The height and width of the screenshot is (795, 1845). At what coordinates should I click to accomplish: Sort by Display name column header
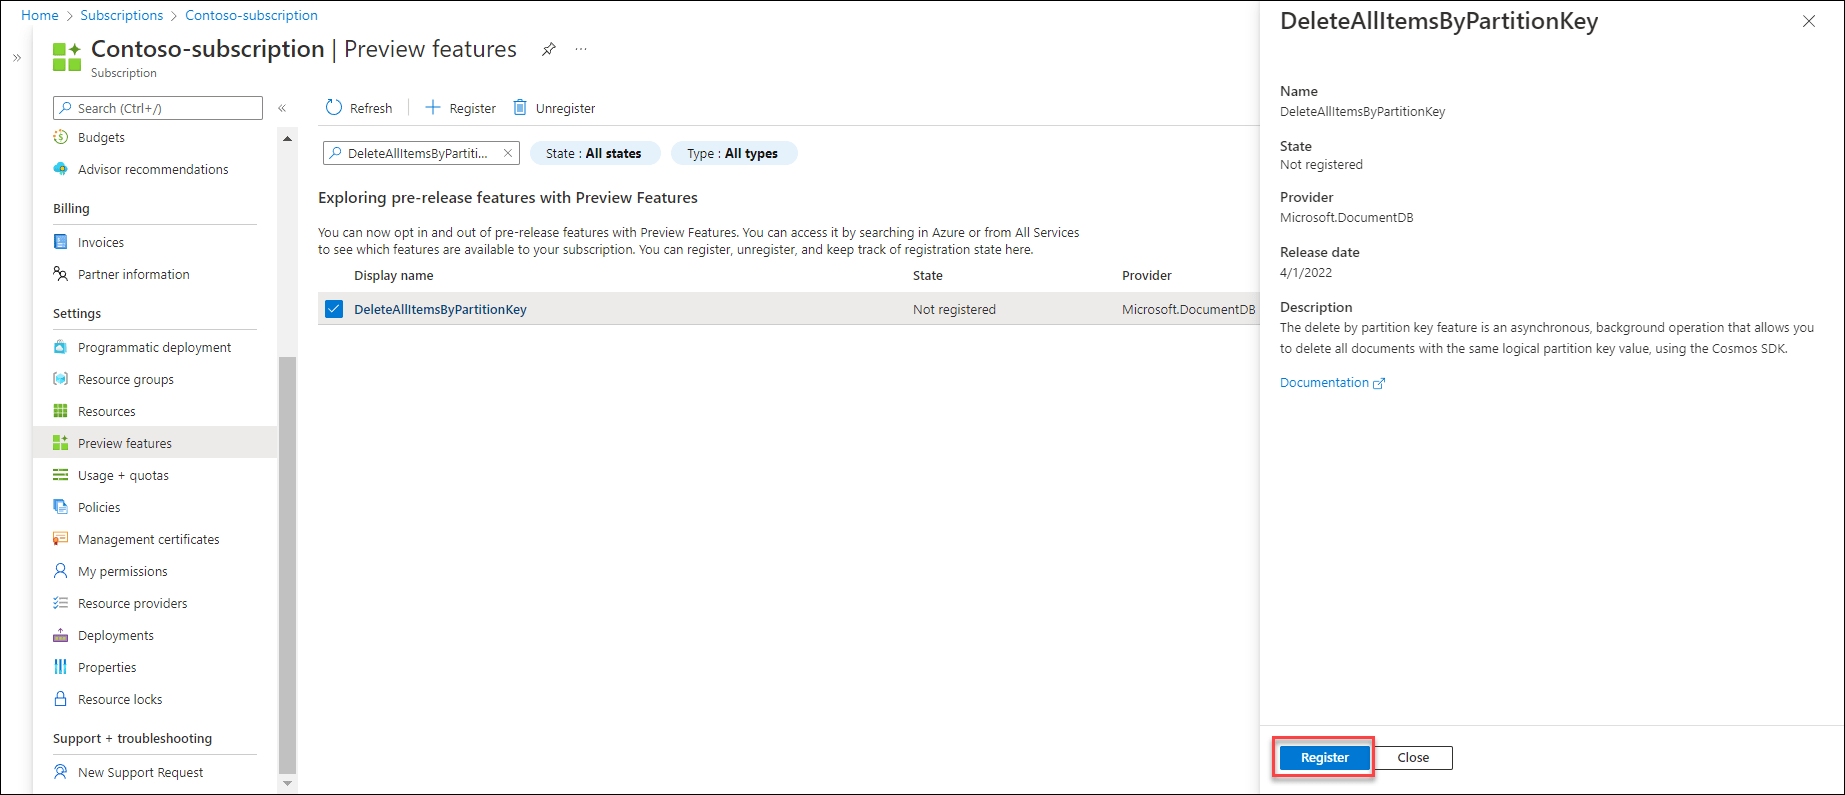click(394, 275)
